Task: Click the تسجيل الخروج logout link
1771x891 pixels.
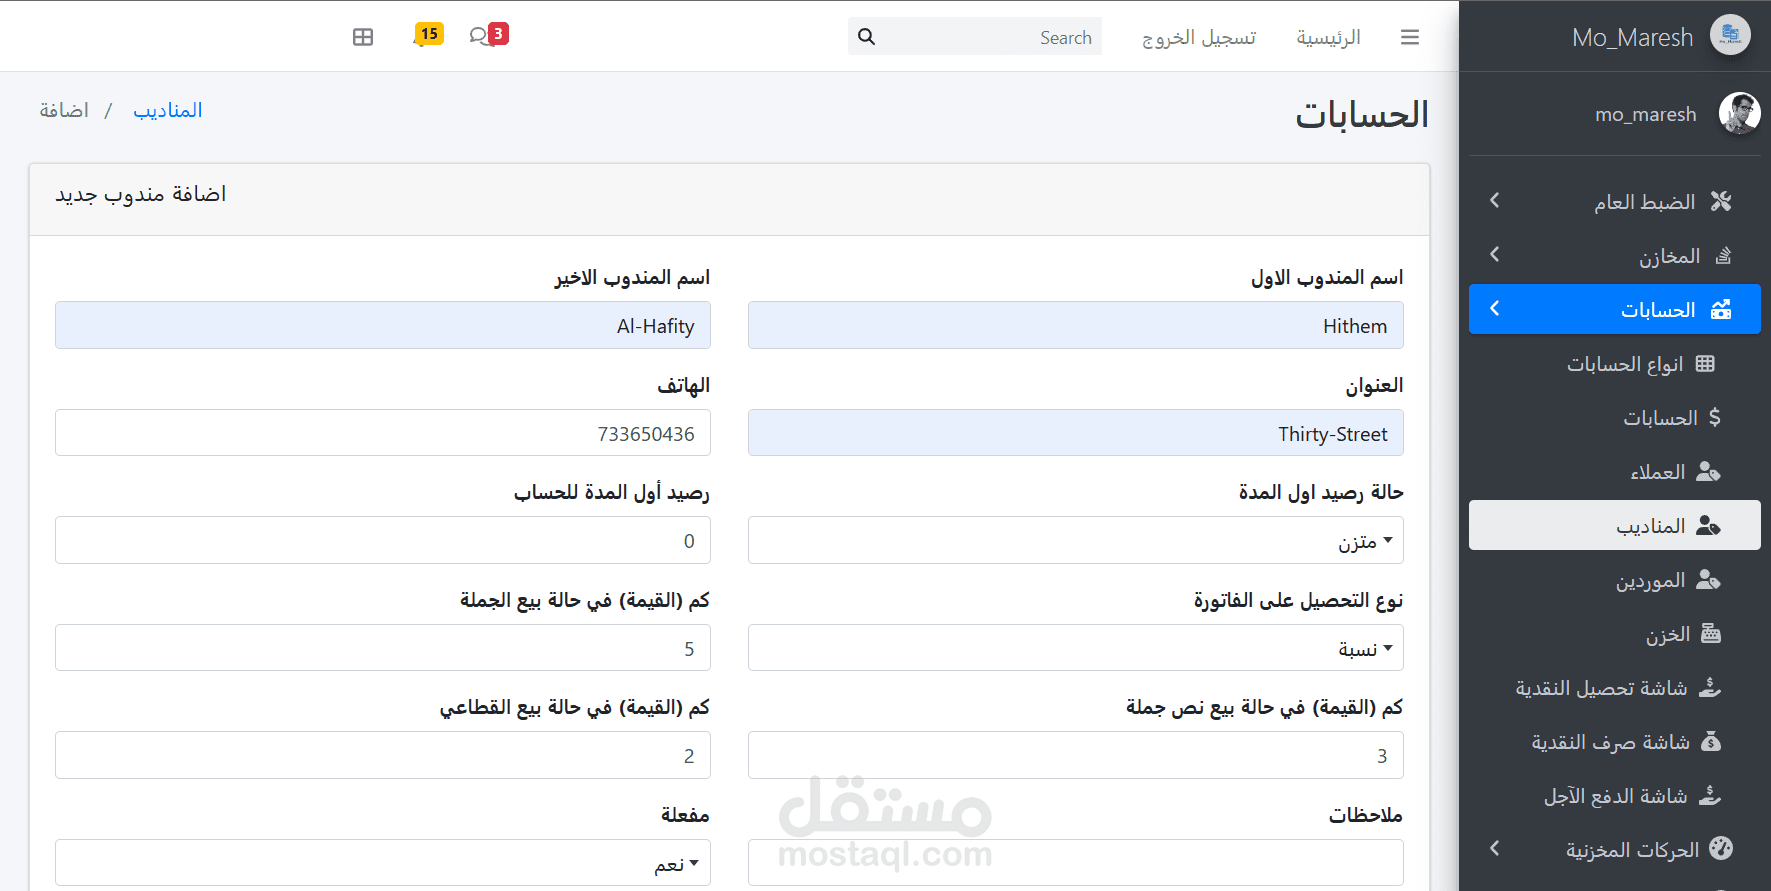Action: [x=1199, y=37]
